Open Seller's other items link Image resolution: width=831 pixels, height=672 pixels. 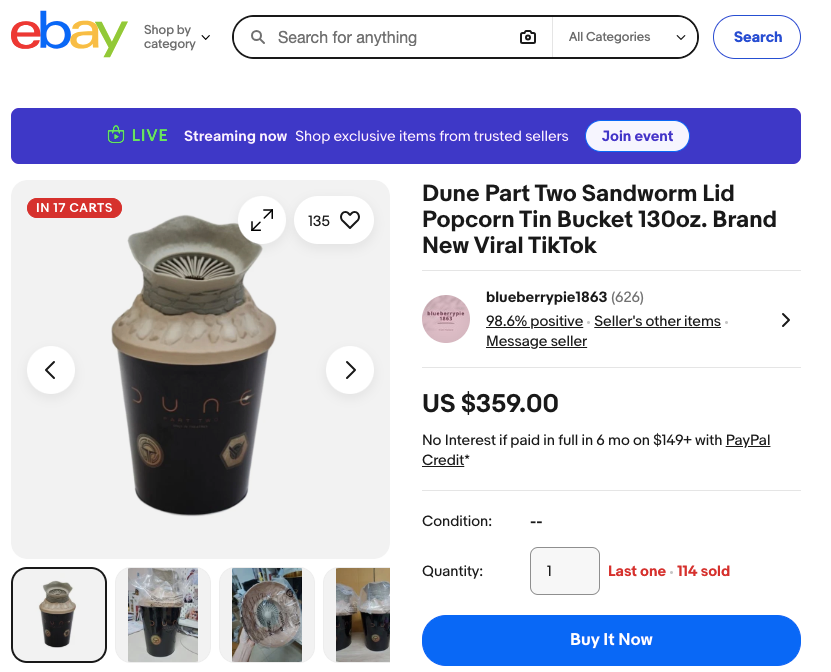click(657, 321)
